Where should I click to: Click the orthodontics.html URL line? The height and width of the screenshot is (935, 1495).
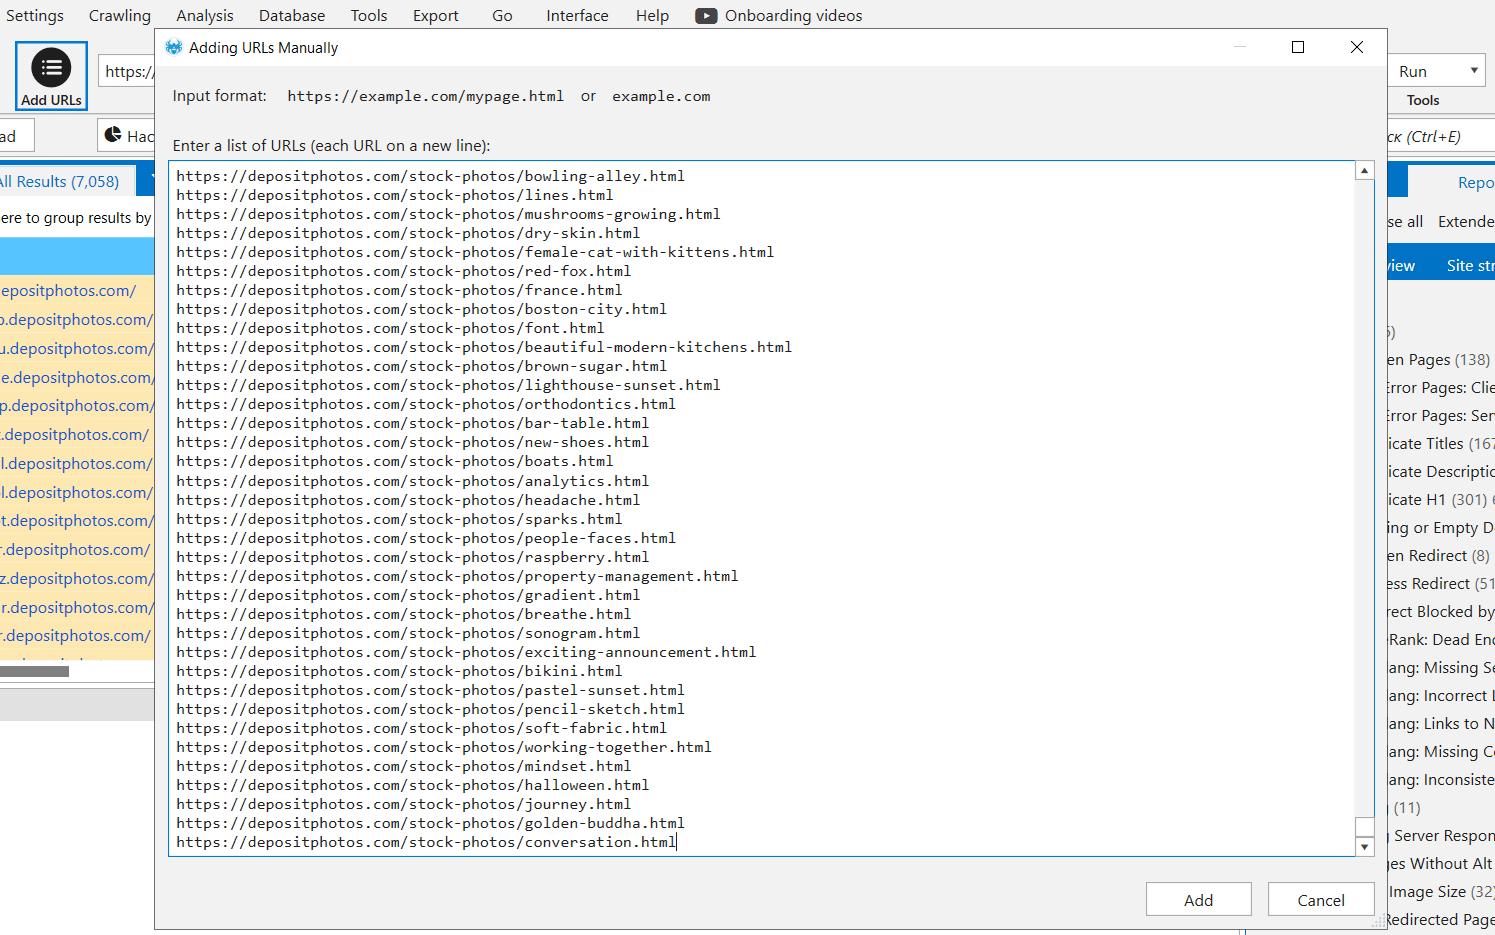pos(426,404)
